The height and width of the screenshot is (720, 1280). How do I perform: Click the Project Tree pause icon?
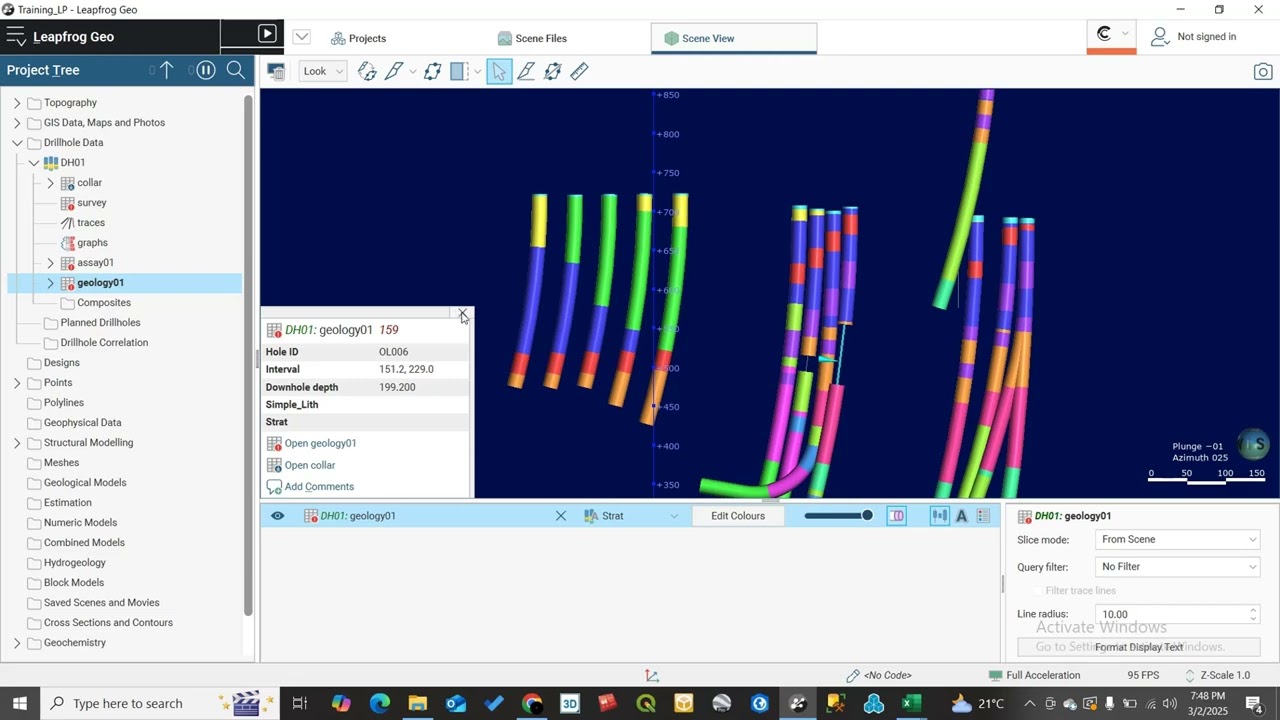(206, 70)
